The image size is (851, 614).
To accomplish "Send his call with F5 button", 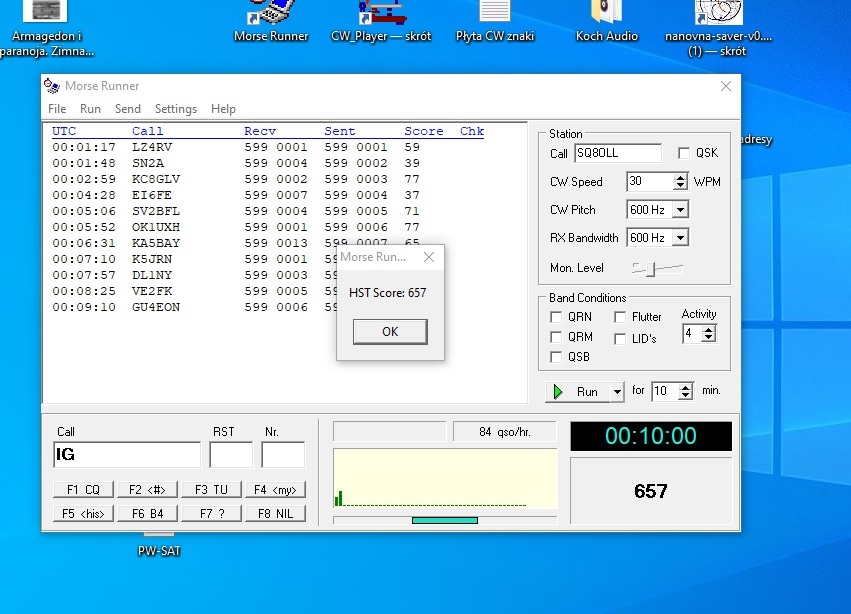I will (x=83, y=514).
